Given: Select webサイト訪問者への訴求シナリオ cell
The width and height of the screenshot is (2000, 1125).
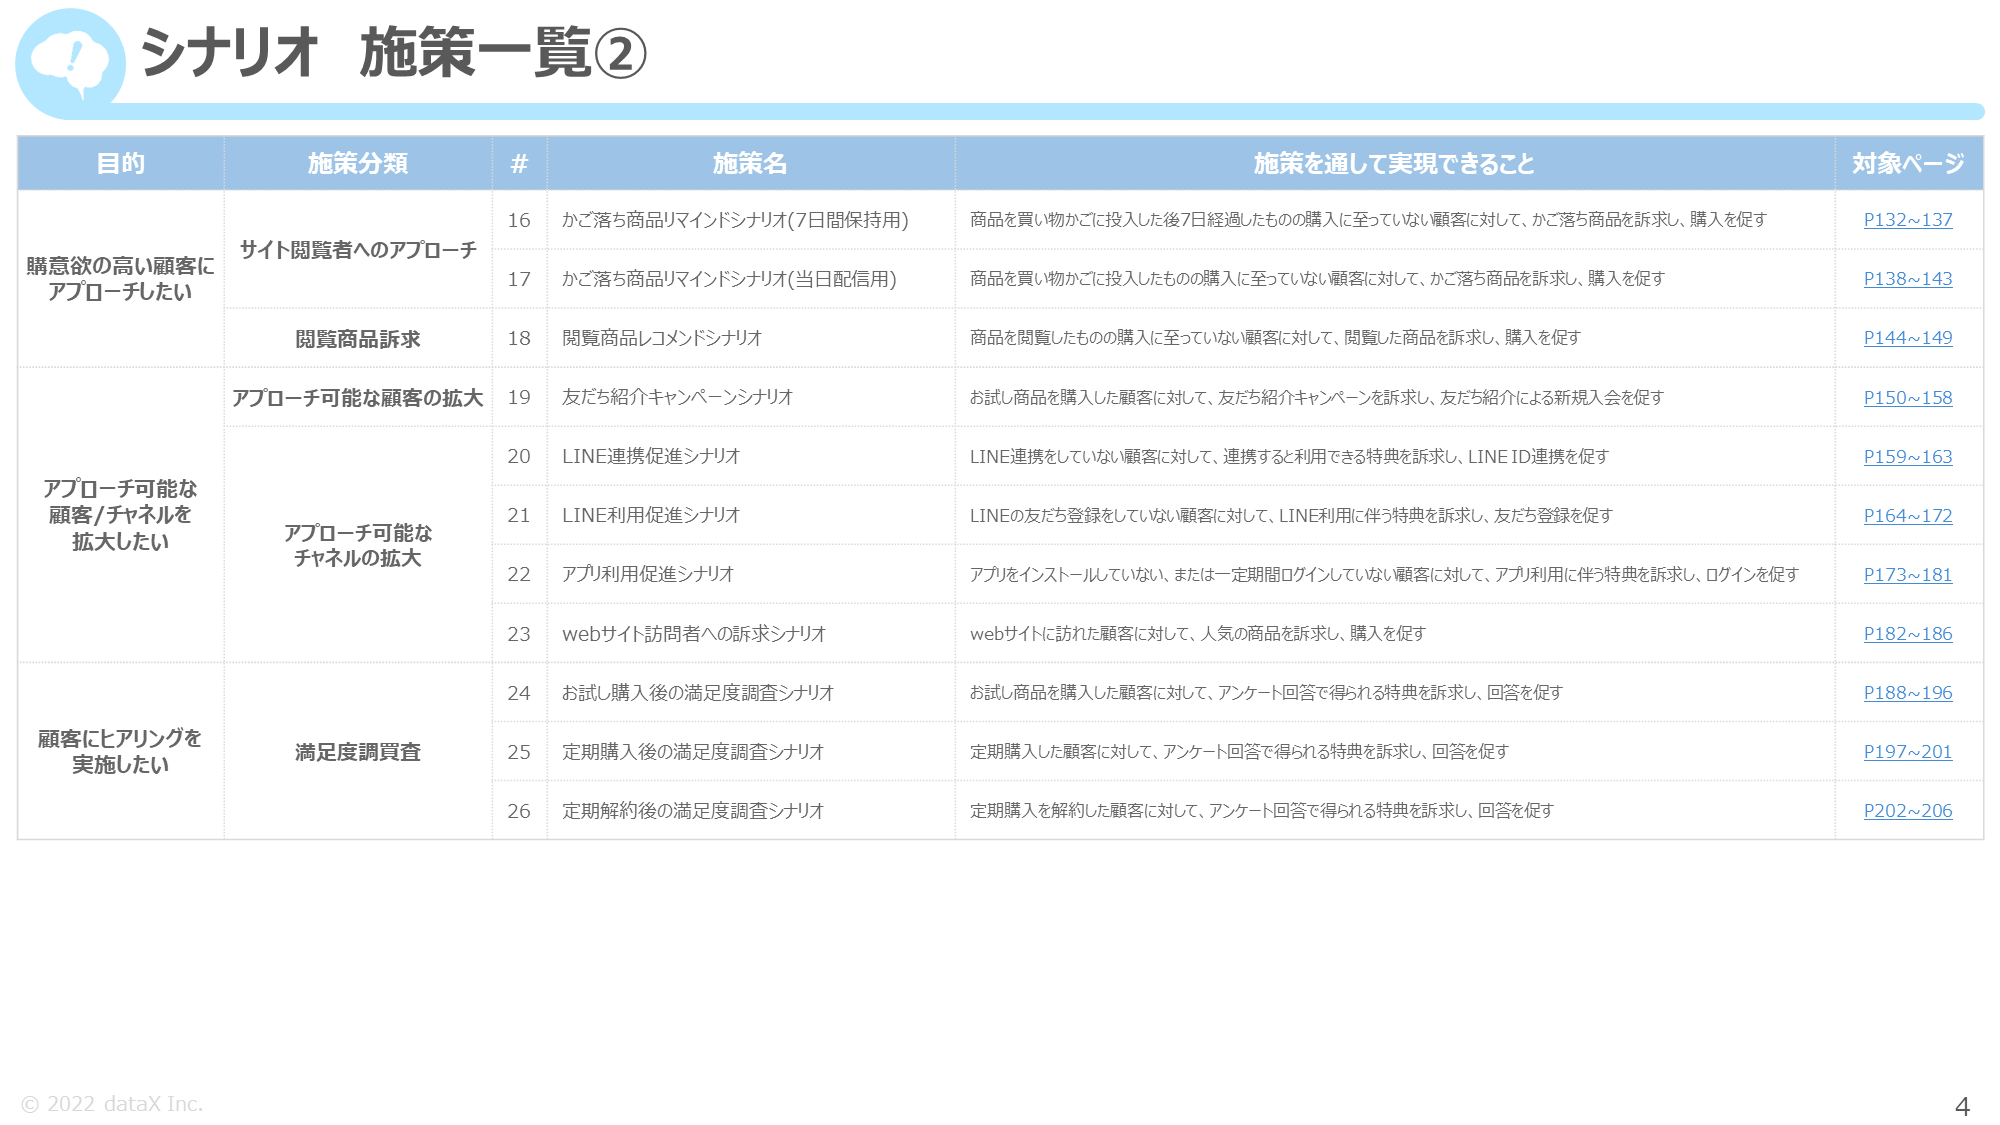Looking at the screenshot, I should (x=750, y=633).
